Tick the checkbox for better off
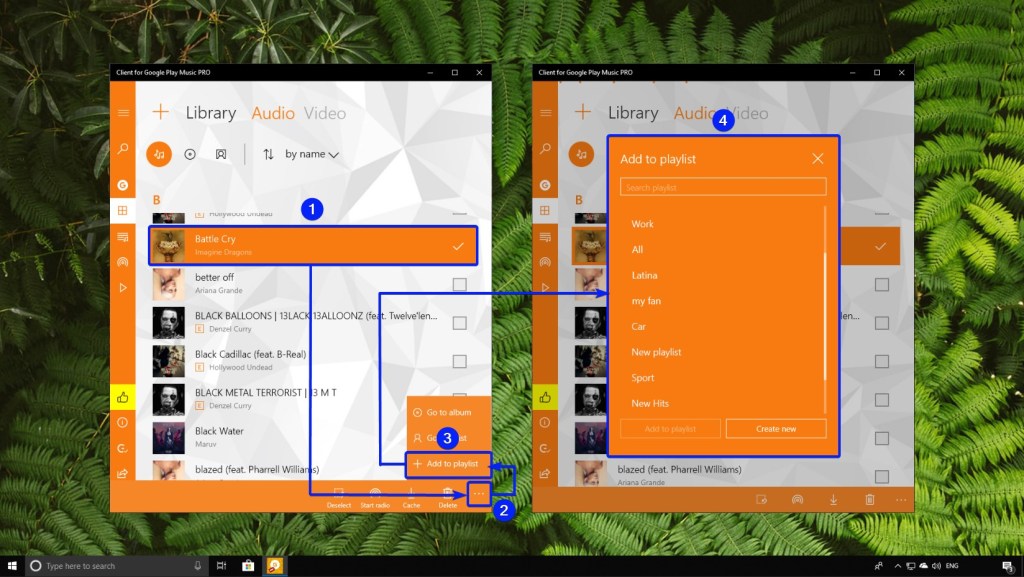Viewport: 1024px width, 577px height. [459, 285]
